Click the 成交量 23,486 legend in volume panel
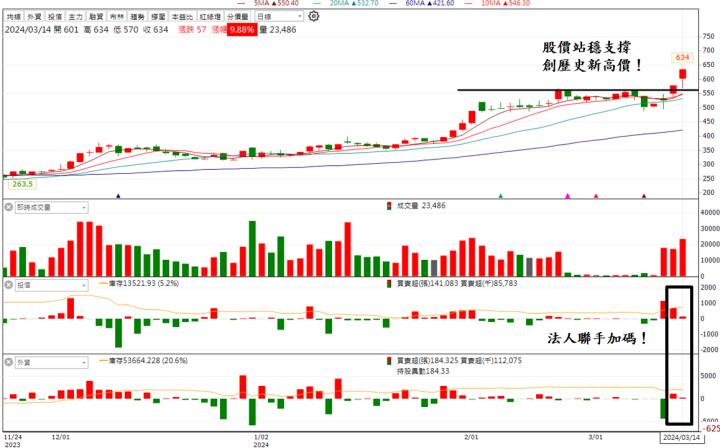Screen dimensions: 720x448 click(416, 206)
